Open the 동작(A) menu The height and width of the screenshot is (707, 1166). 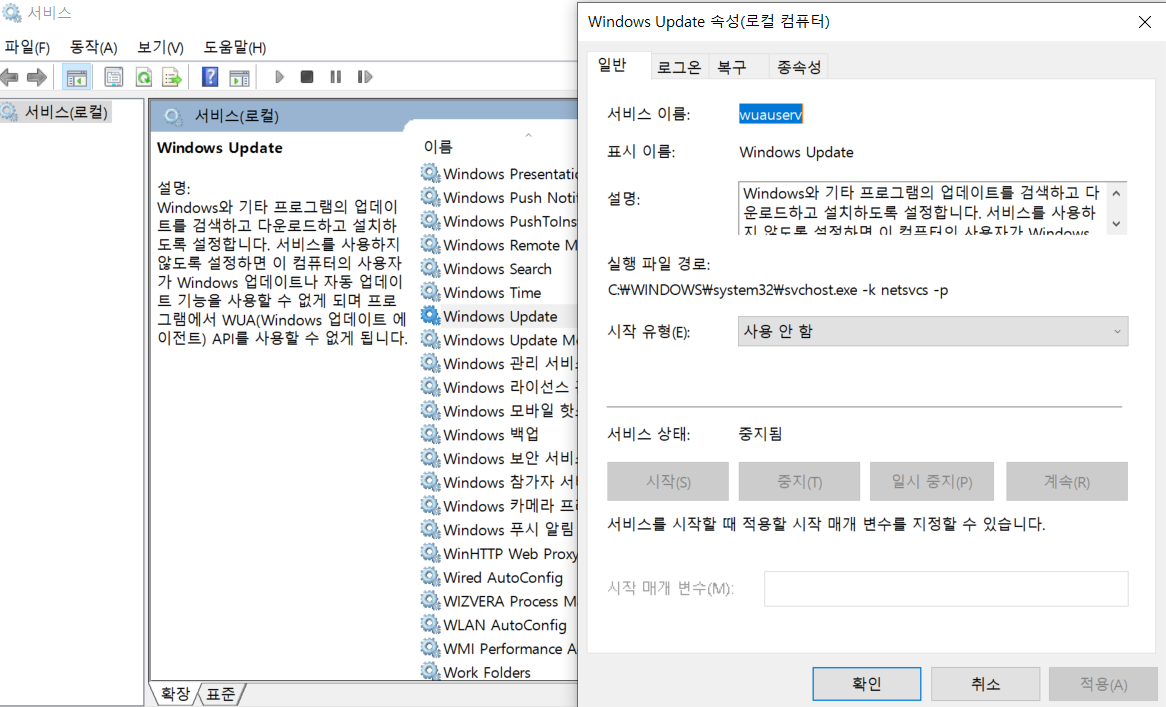[x=94, y=48]
